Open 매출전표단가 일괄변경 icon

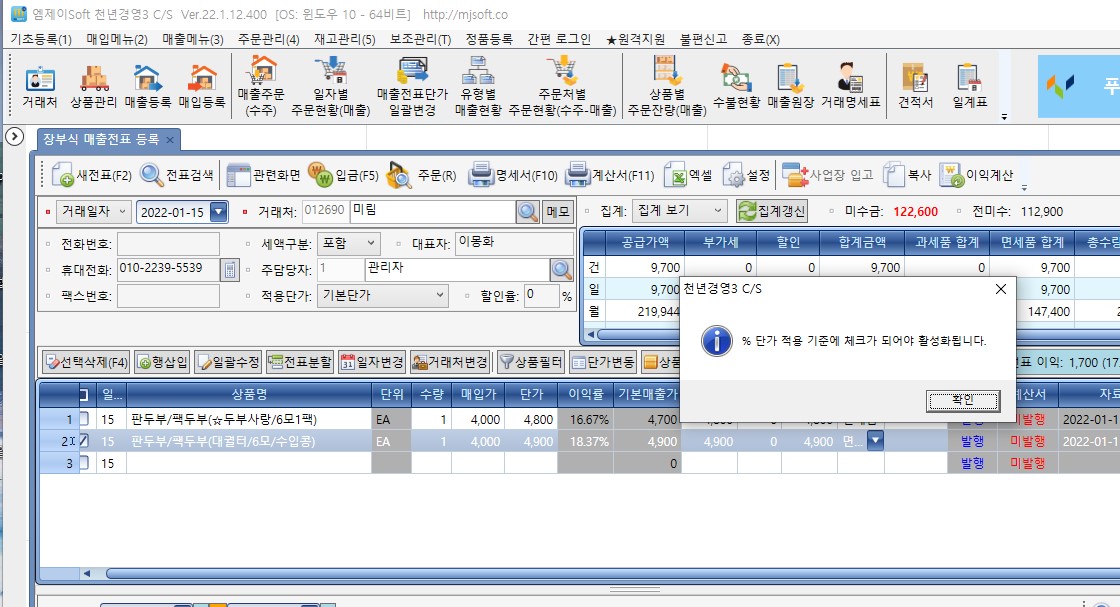[412, 87]
